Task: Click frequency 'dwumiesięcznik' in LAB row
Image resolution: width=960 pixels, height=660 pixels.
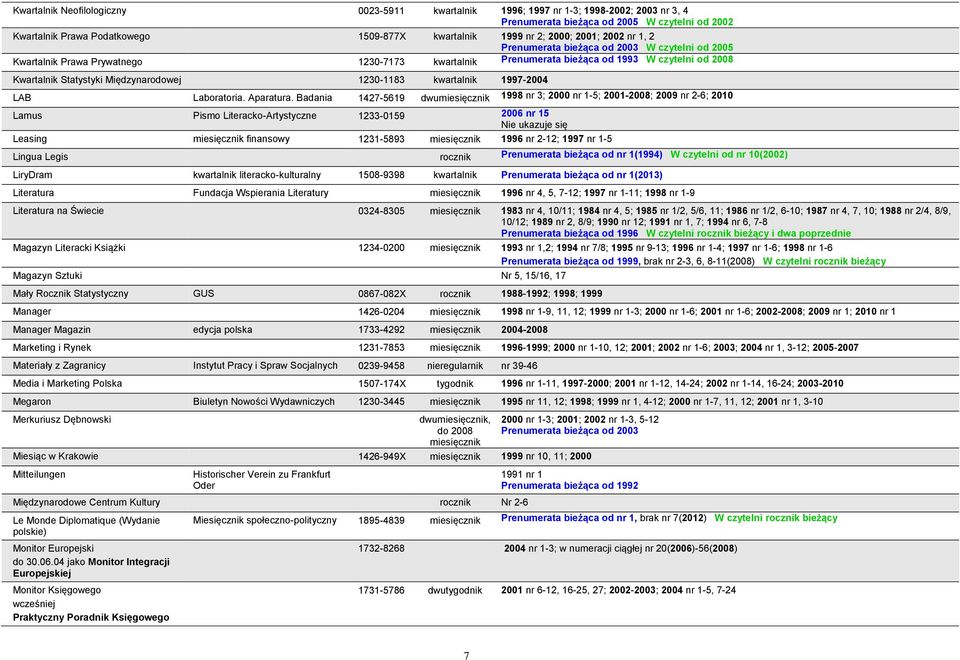Action: [x=455, y=98]
